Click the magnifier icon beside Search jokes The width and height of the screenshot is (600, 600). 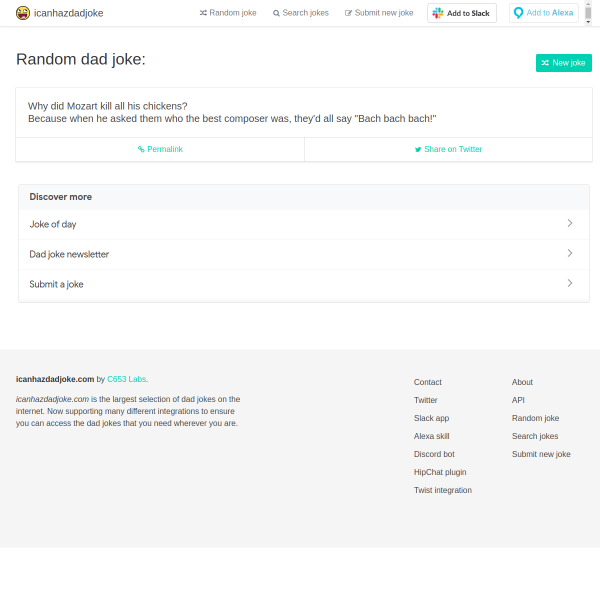tap(276, 13)
